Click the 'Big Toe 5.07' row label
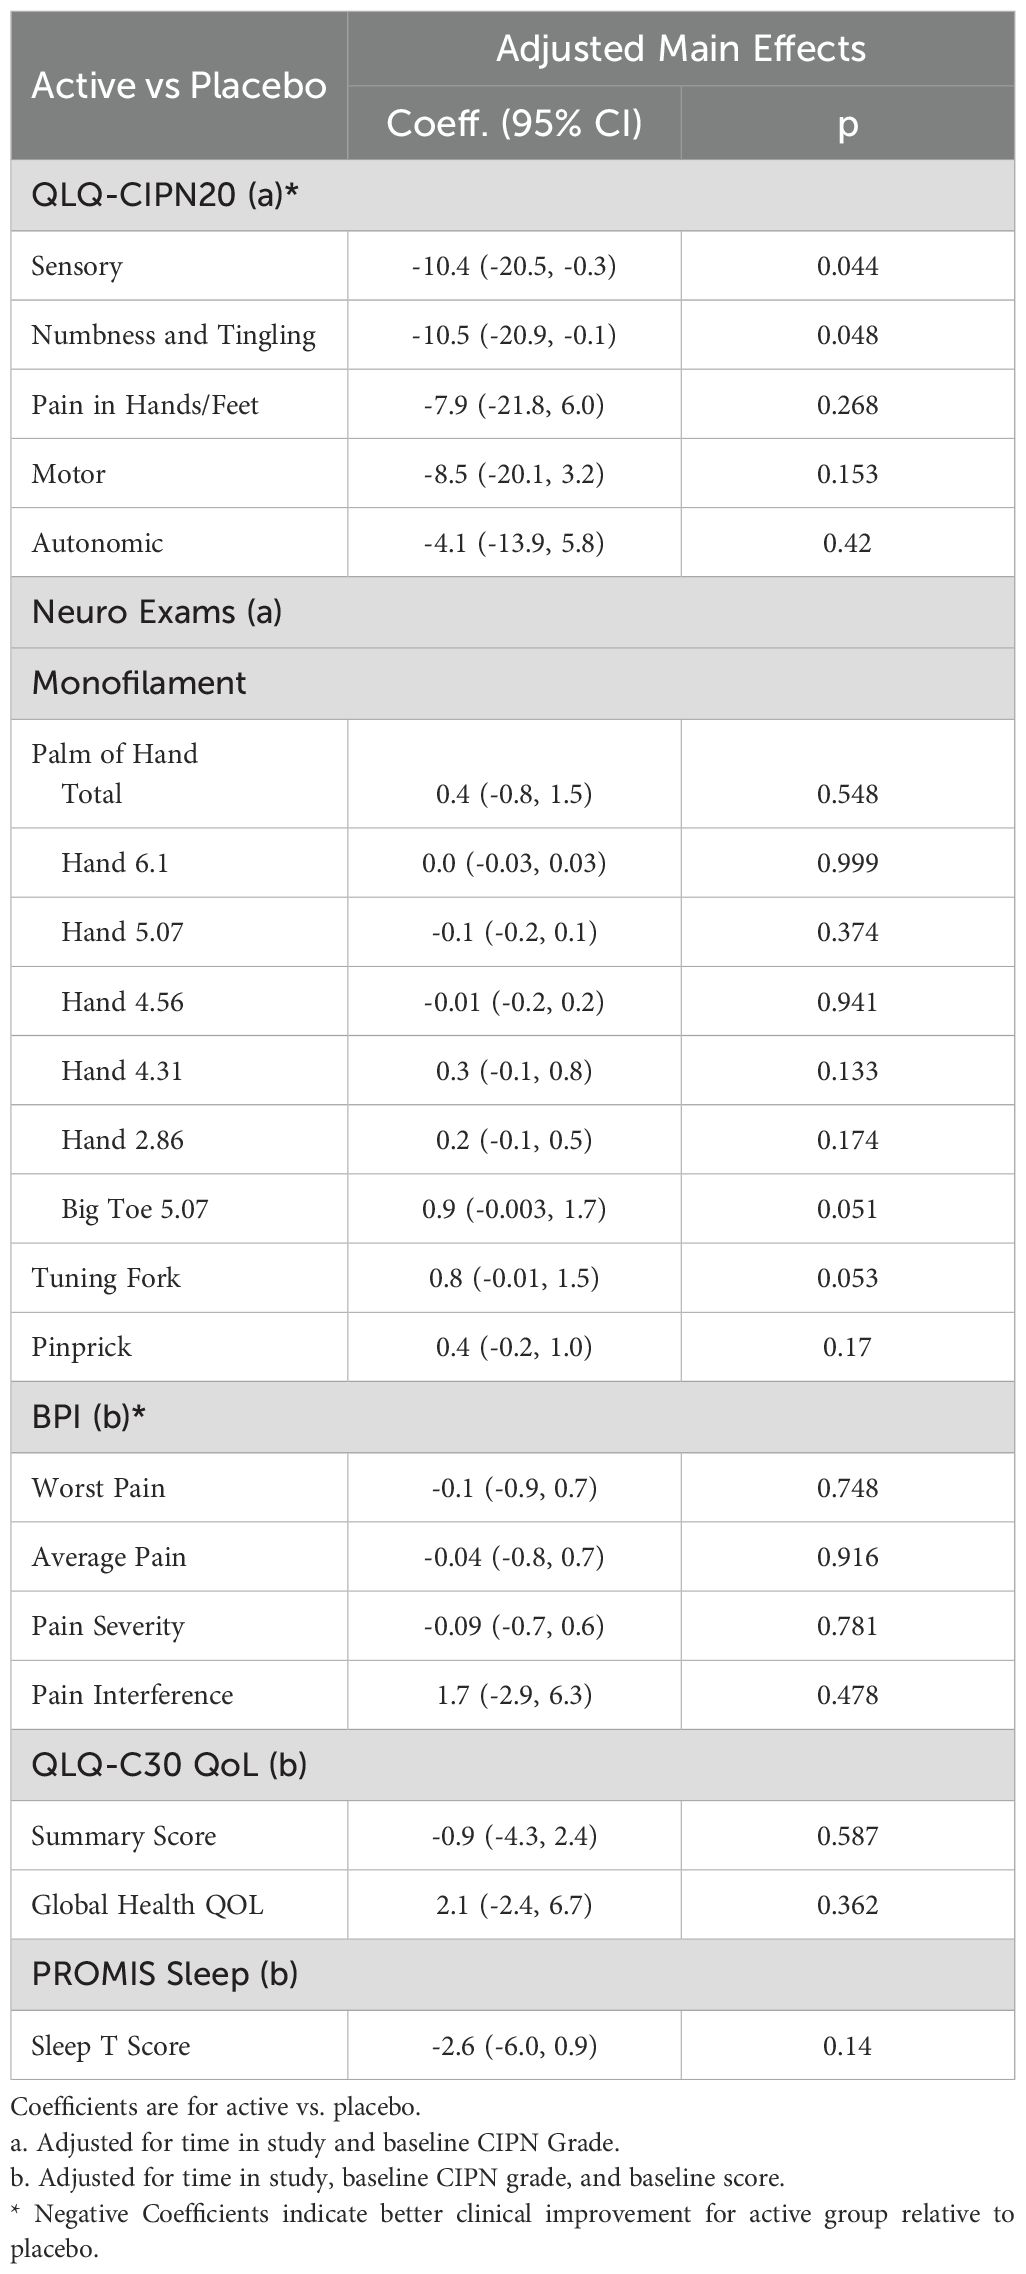This screenshot has width=1026, height=2274. coord(135,1209)
